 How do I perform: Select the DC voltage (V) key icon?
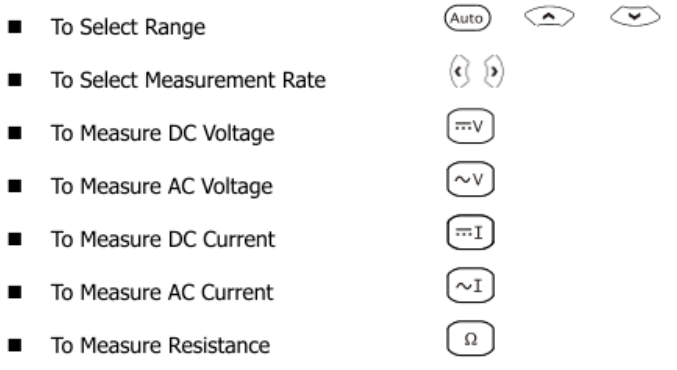coord(470,126)
